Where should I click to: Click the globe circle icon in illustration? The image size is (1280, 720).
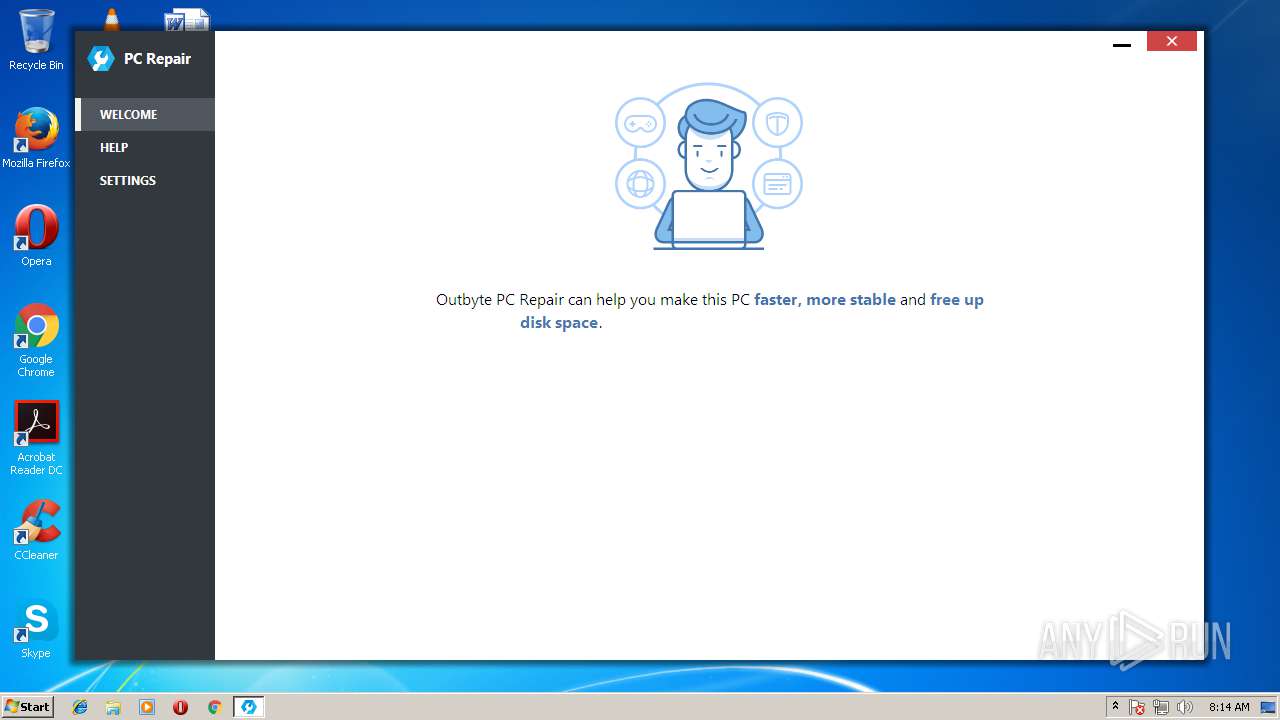(x=640, y=184)
